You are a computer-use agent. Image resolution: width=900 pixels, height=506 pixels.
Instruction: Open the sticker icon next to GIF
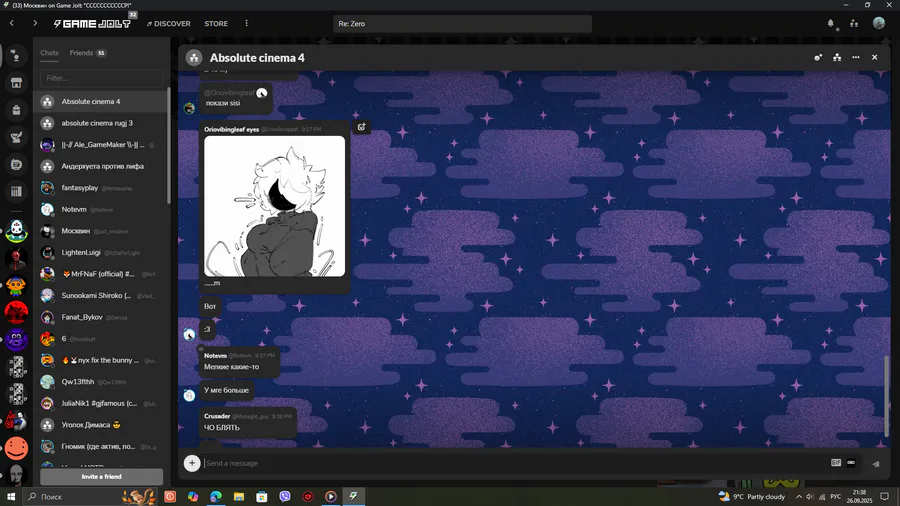click(x=851, y=463)
